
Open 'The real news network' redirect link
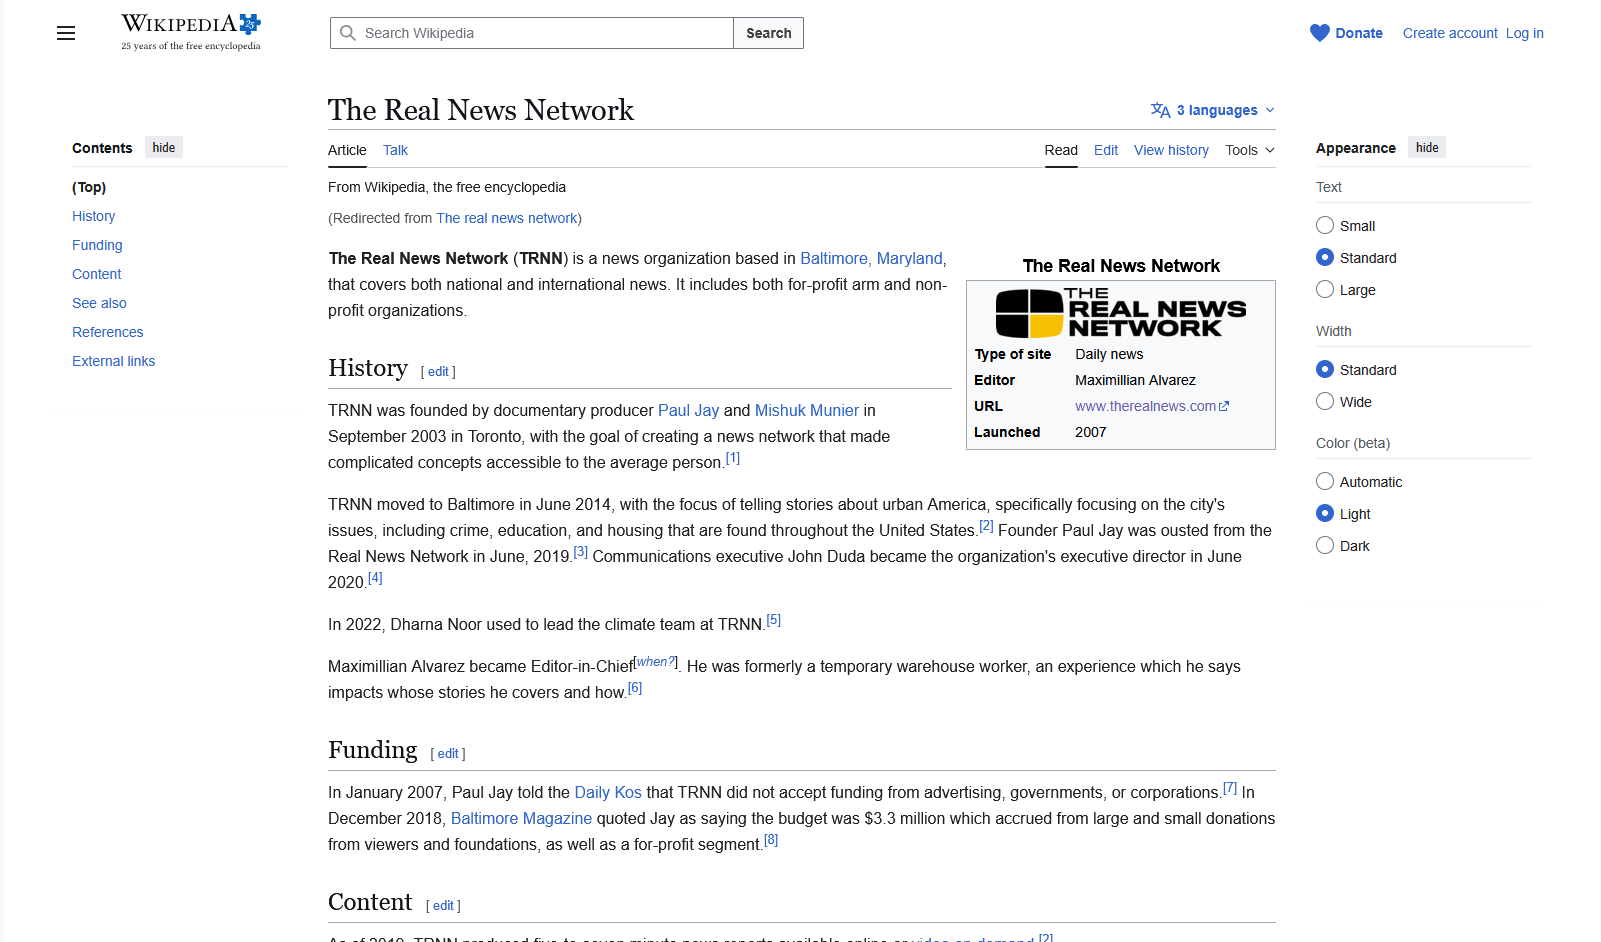pos(507,218)
